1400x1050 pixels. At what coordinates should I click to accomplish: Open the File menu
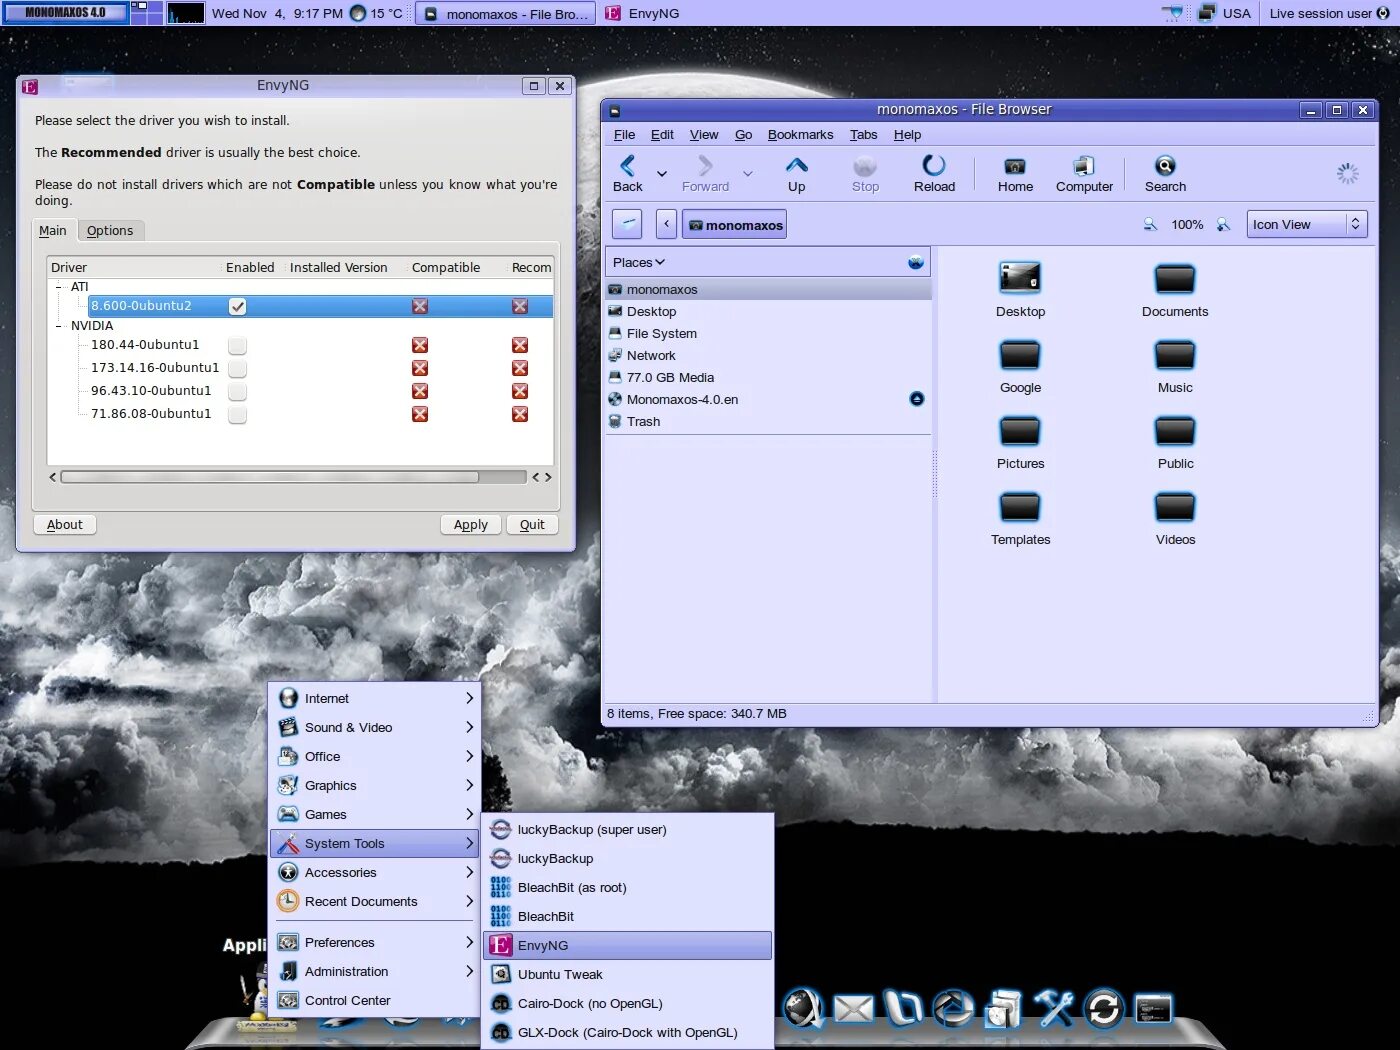click(624, 135)
